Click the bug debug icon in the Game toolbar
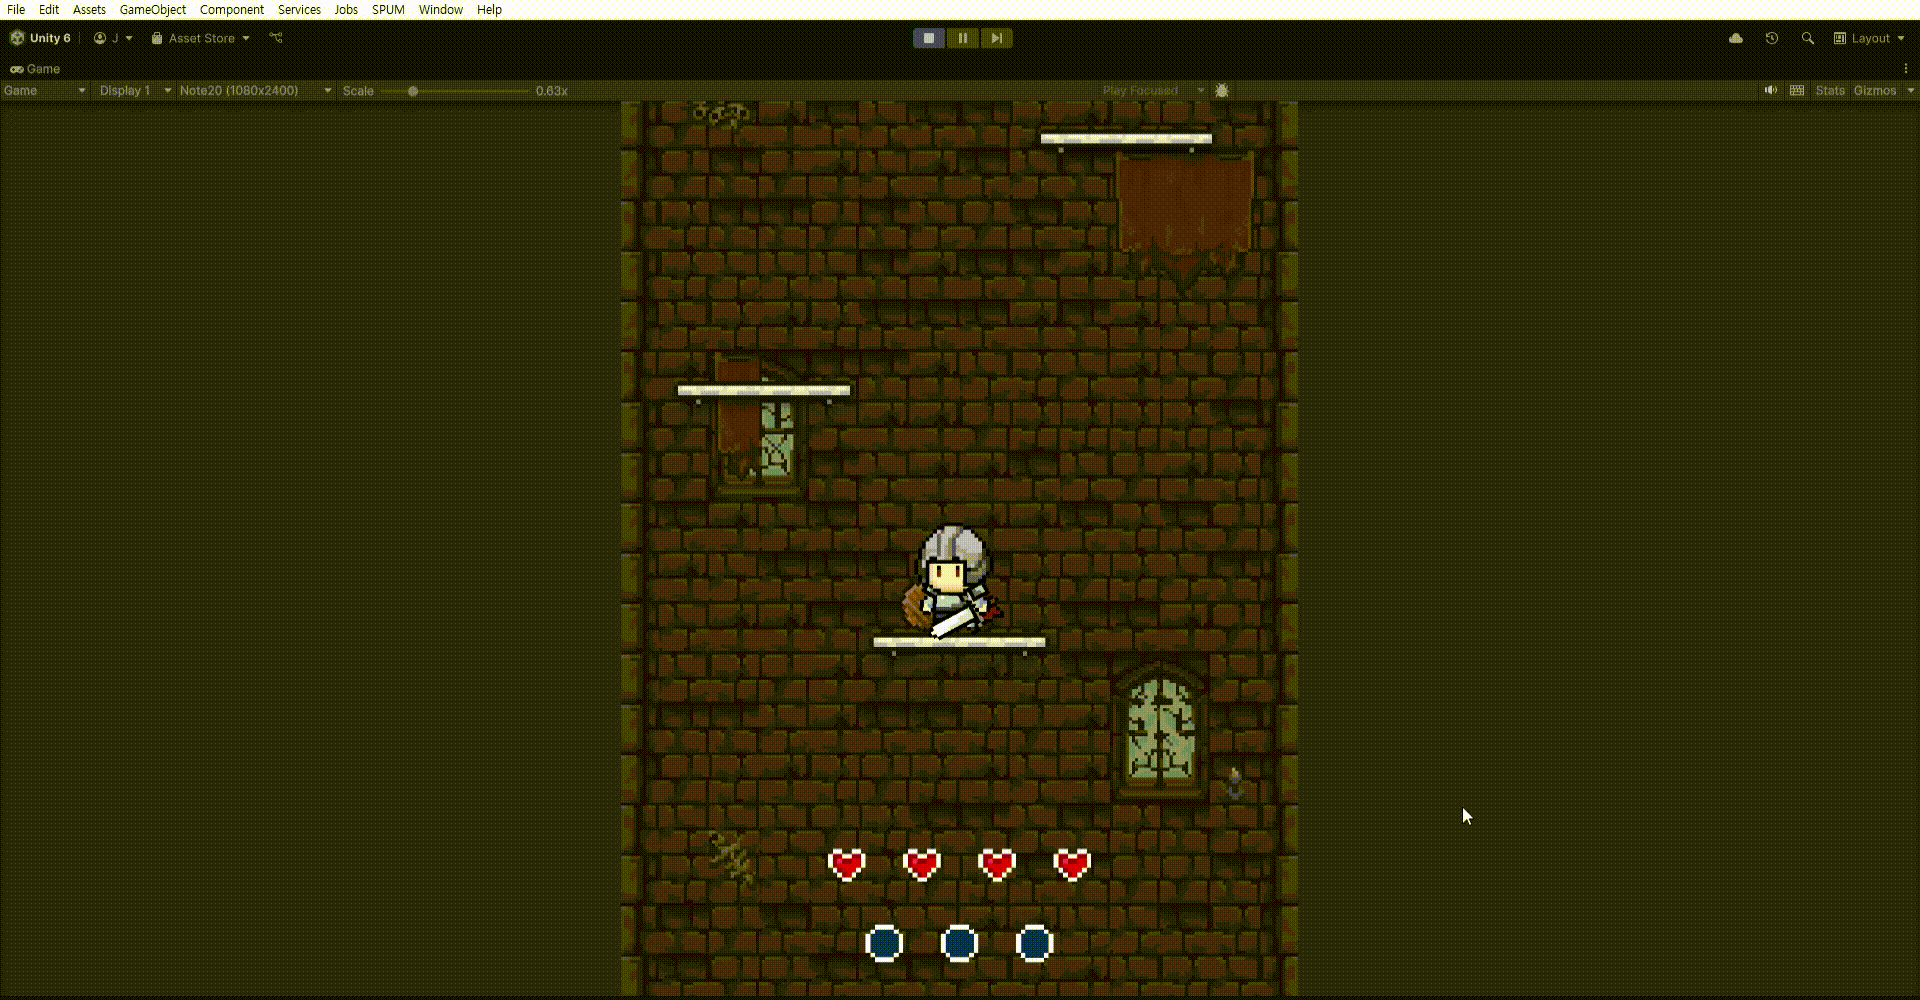The height and width of the screenshot is (1000, 1920). click(x=1222, y=90)
